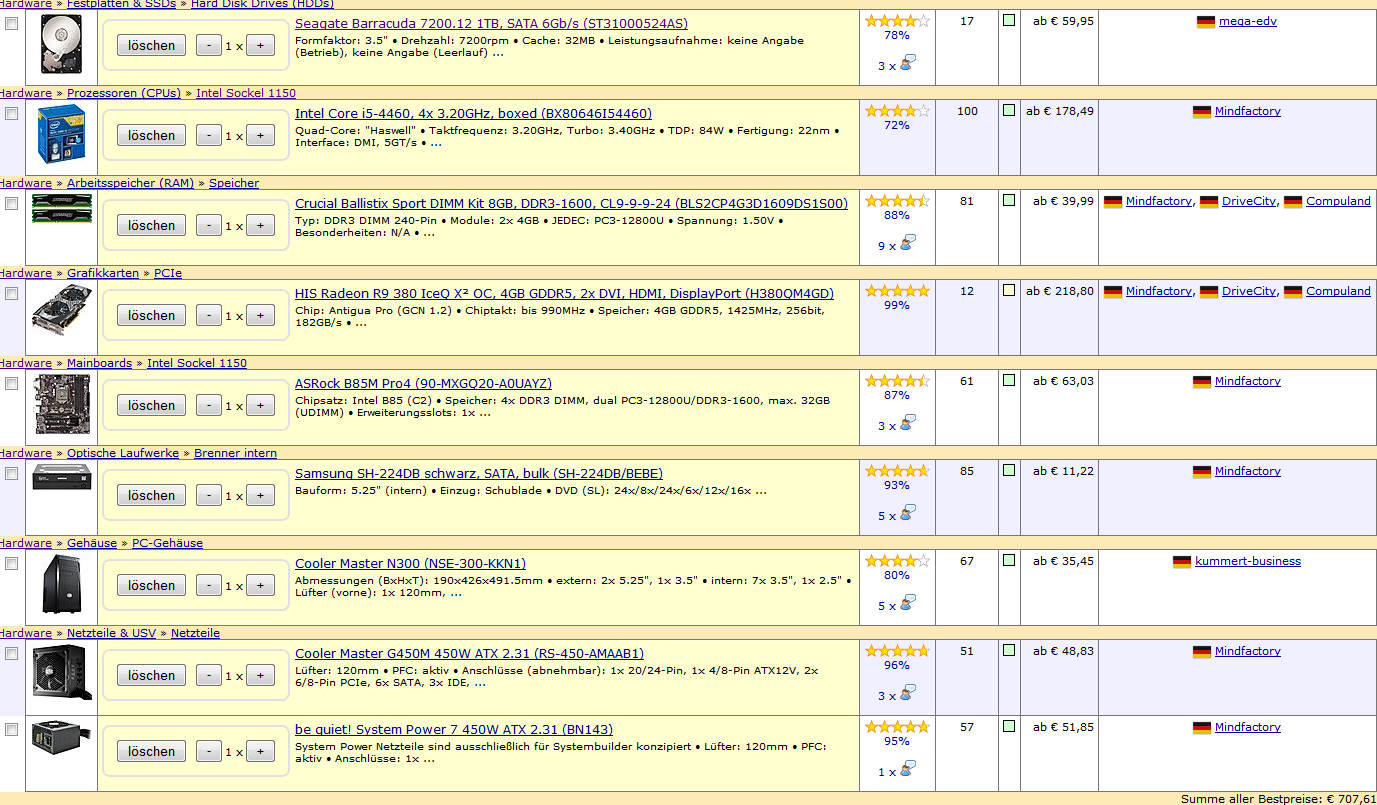The image size is (1377, 805).
Task: Open Samsung DVD burner thumbnail
Action: pos(62,476)
